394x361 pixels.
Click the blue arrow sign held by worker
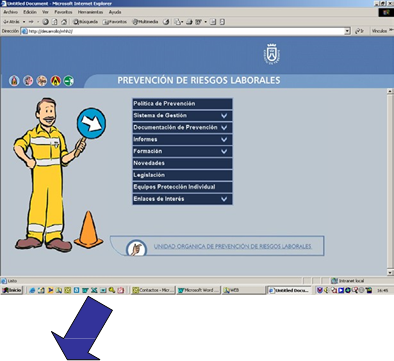pyautogui.click(x=91, y=123)
